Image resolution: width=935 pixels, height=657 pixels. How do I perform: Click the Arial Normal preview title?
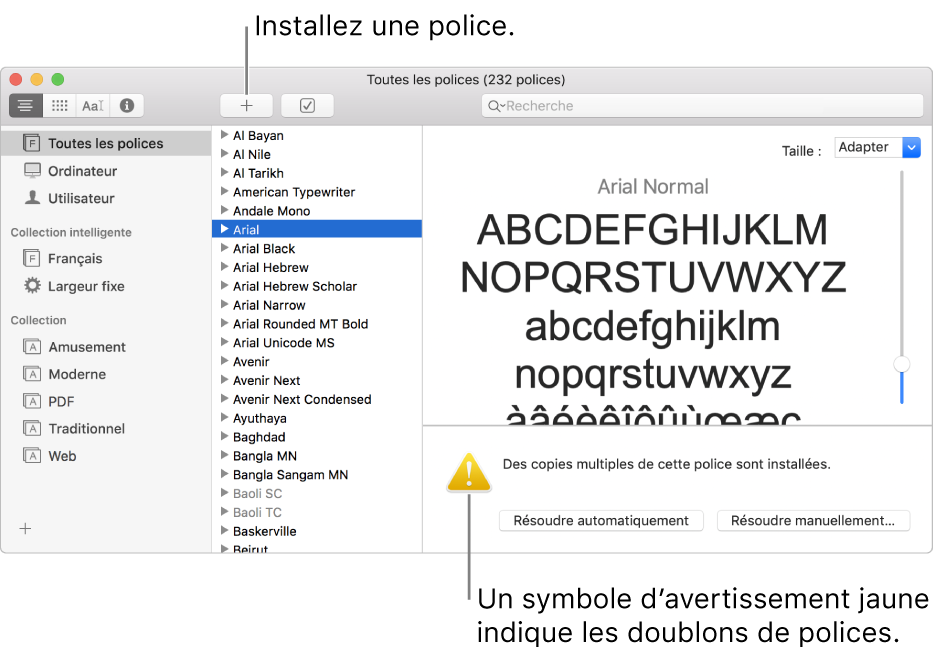(x=653, y=187)
